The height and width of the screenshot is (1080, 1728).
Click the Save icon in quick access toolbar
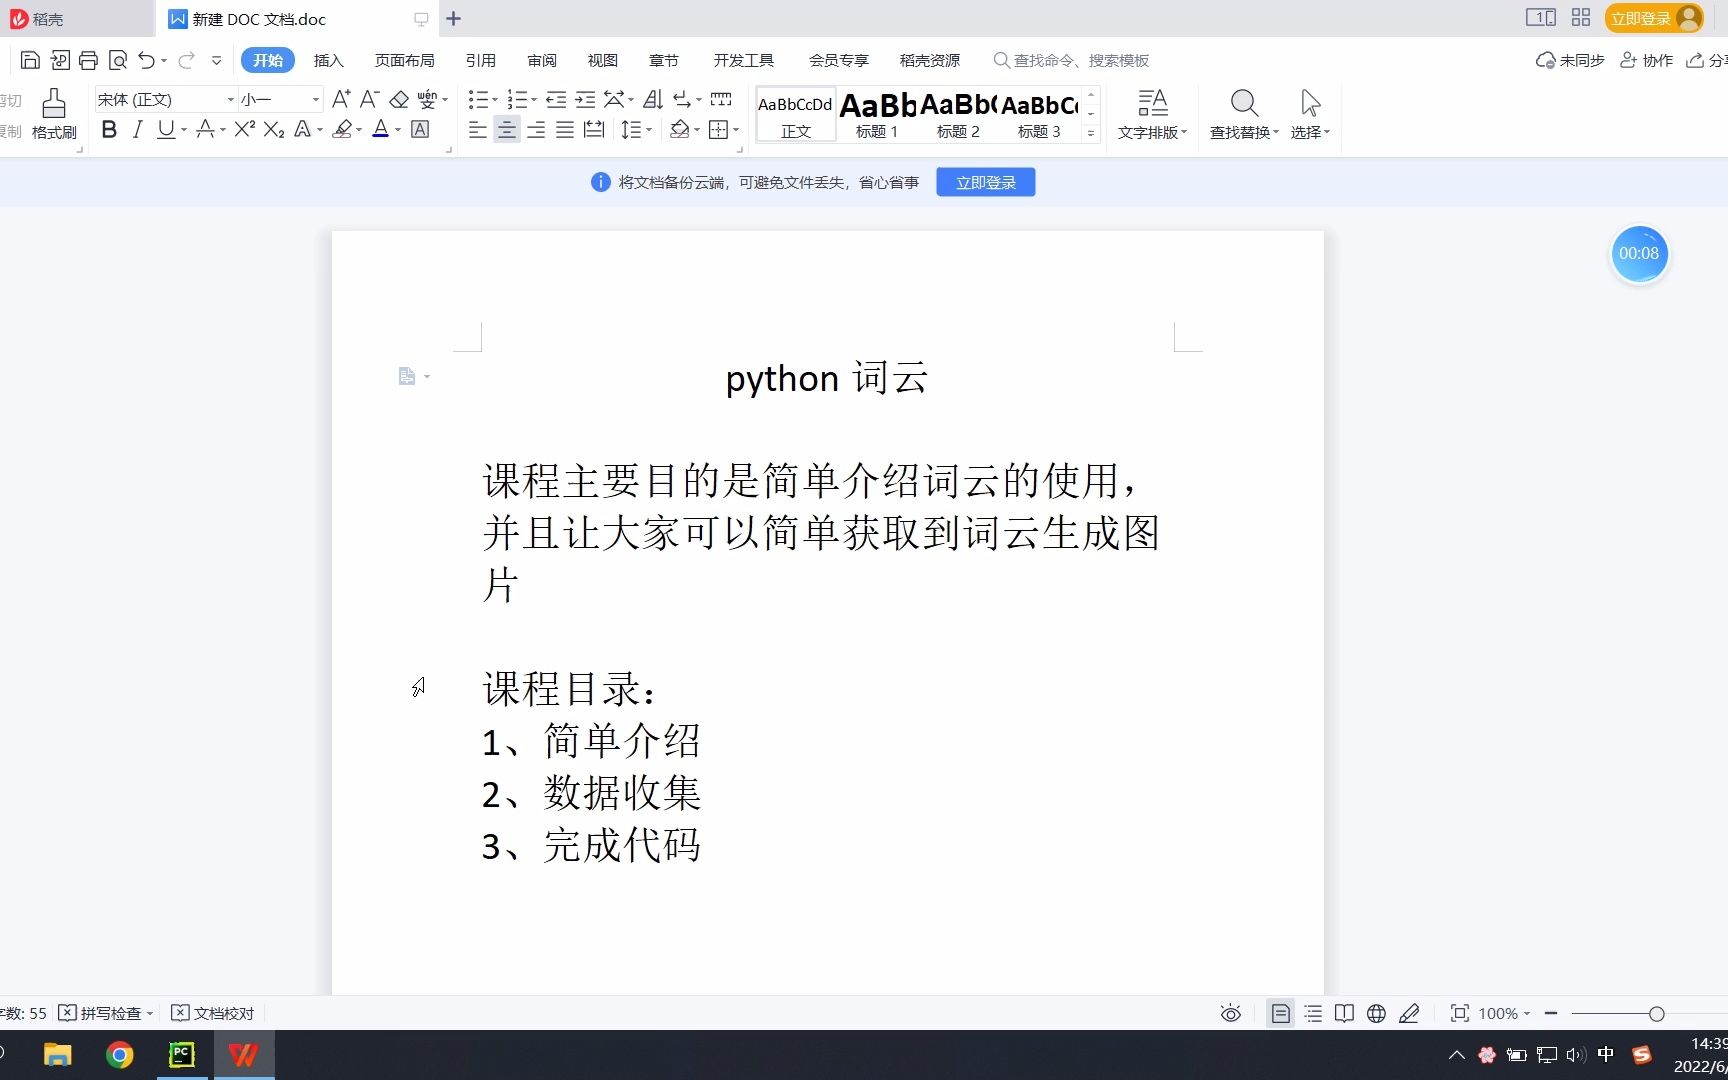30,60
